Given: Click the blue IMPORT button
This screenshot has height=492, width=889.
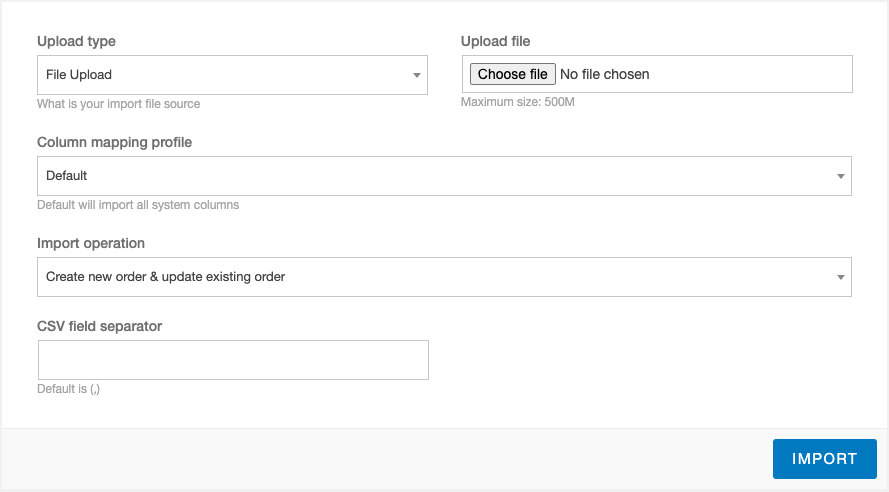Looking at the screenshot, I should tap(824, 459).
